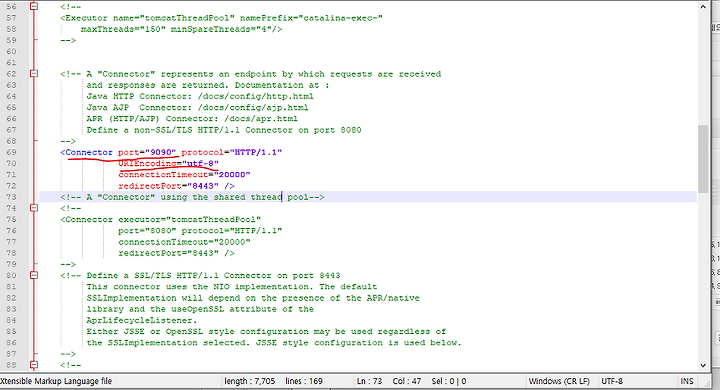The width and height of the screenshot is (720, 390).
Task: Click the 'lines : 169' status entry
Action: pos(304,381)
